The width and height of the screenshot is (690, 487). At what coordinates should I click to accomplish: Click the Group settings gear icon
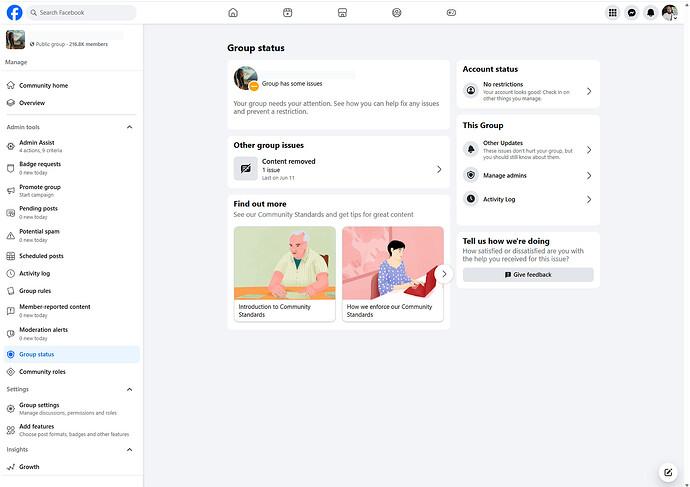click(x=11, y=409)
